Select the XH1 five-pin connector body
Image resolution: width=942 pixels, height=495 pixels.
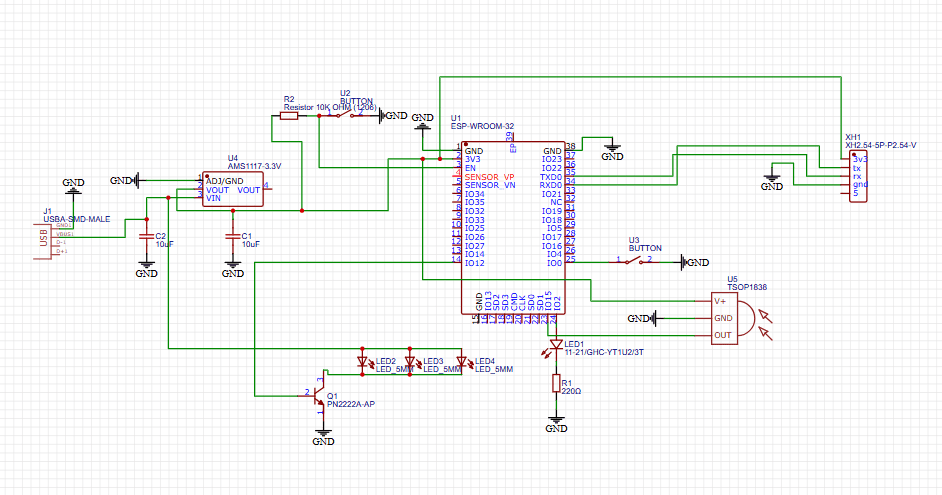coord(858,176)
